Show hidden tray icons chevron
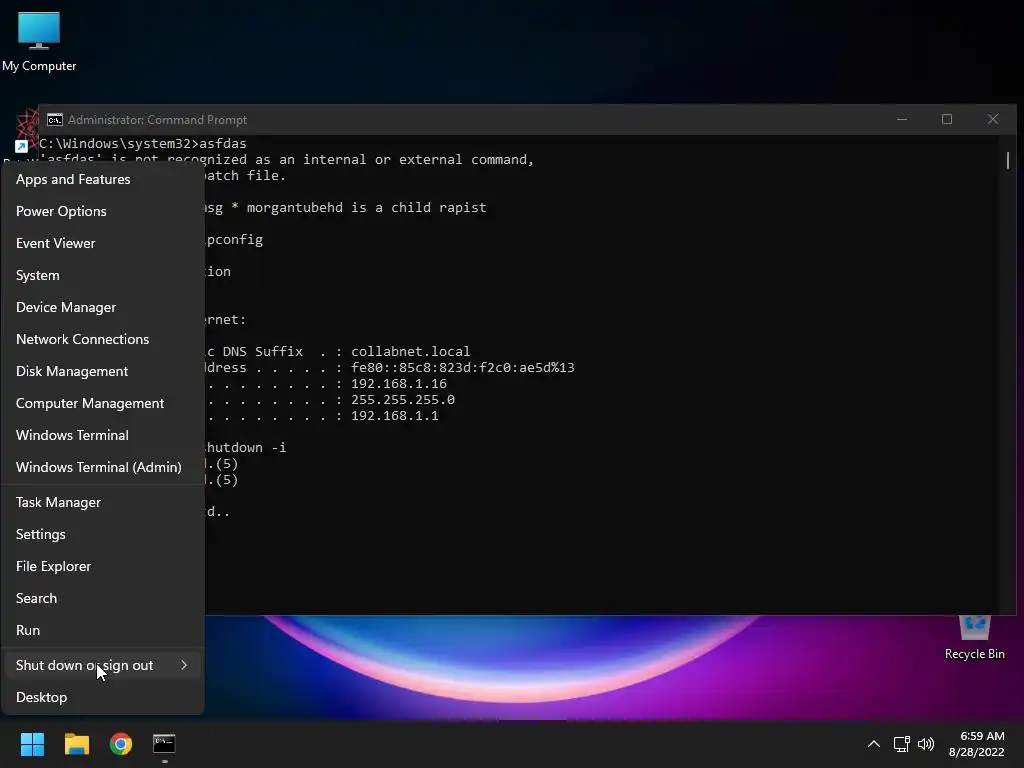Image resolution: width=1024 pixels, height=768 pixels. coord(873,744)
